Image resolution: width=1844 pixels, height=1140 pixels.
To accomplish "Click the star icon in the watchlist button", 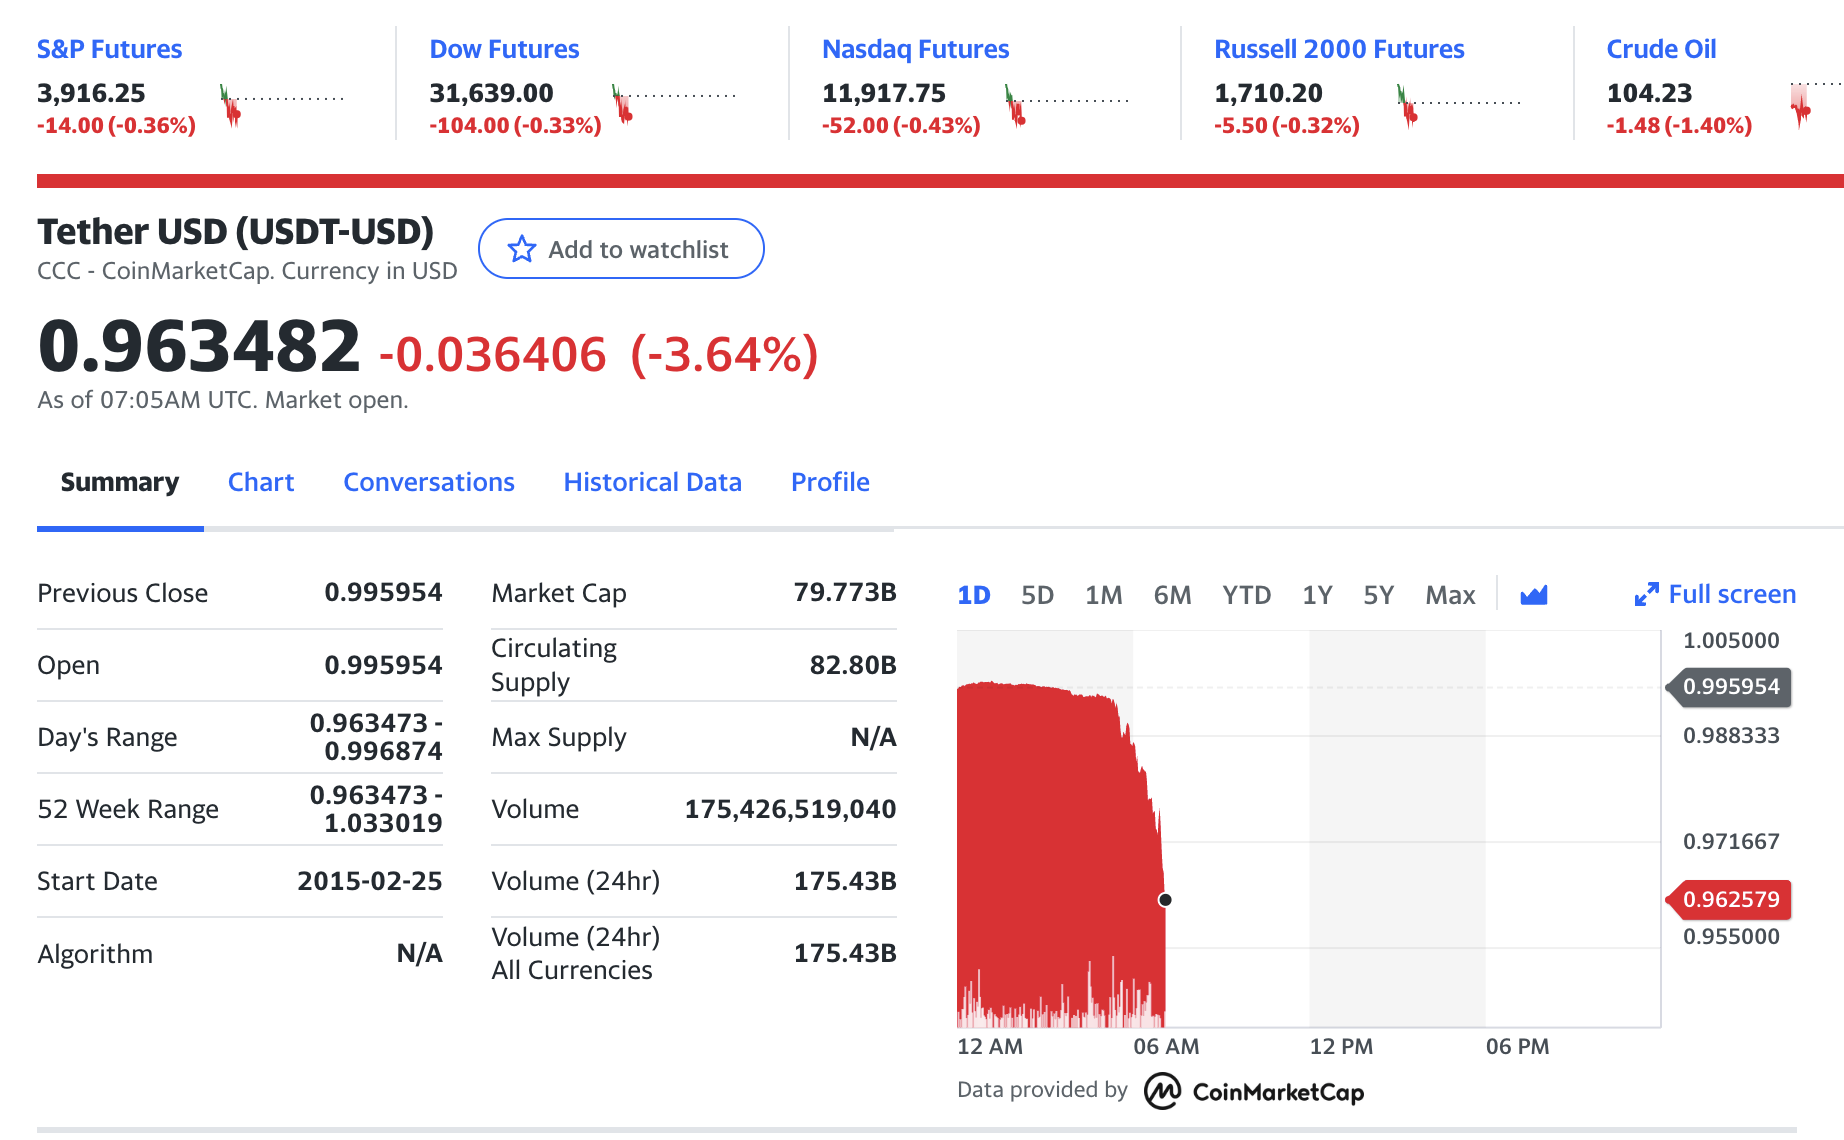I will point(521,249).
